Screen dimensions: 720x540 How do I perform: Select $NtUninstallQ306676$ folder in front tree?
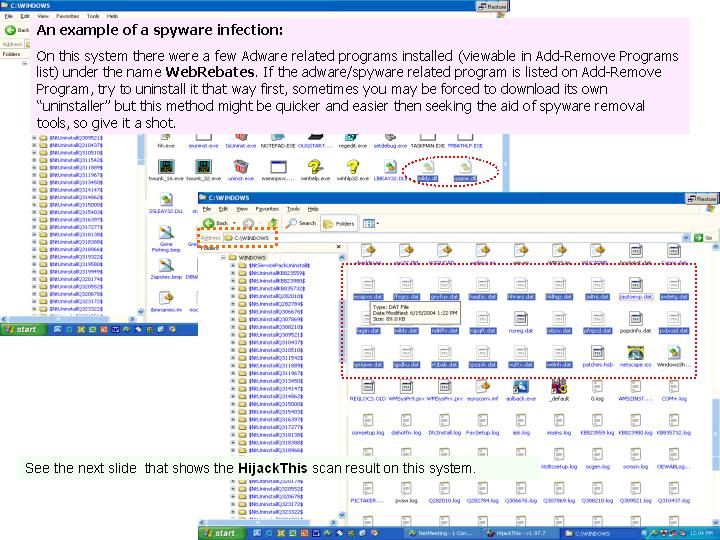271,311
